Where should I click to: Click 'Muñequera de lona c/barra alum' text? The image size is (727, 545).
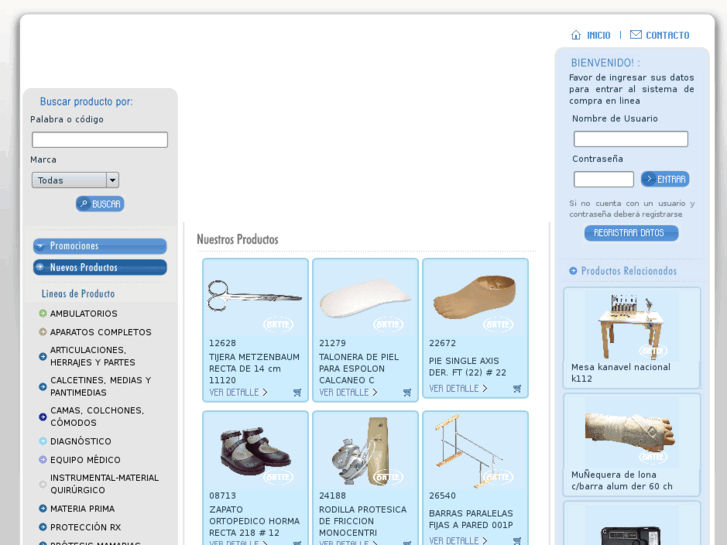tap(621, 480)
